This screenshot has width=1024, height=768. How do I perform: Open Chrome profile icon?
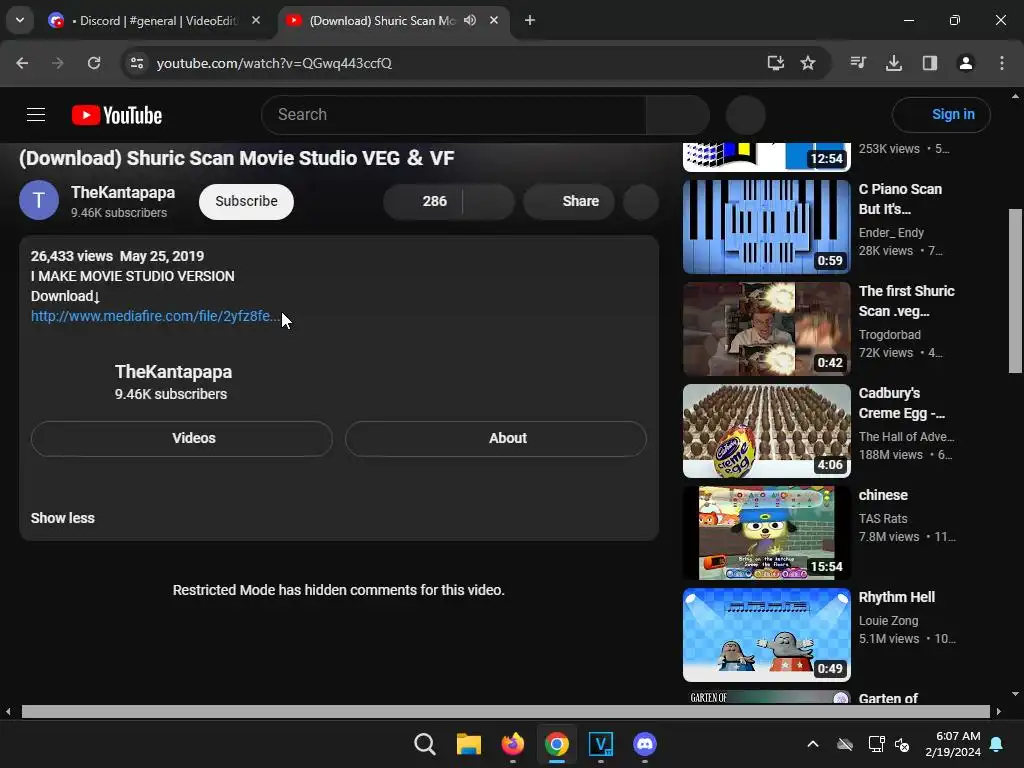[x=966, y=63]
